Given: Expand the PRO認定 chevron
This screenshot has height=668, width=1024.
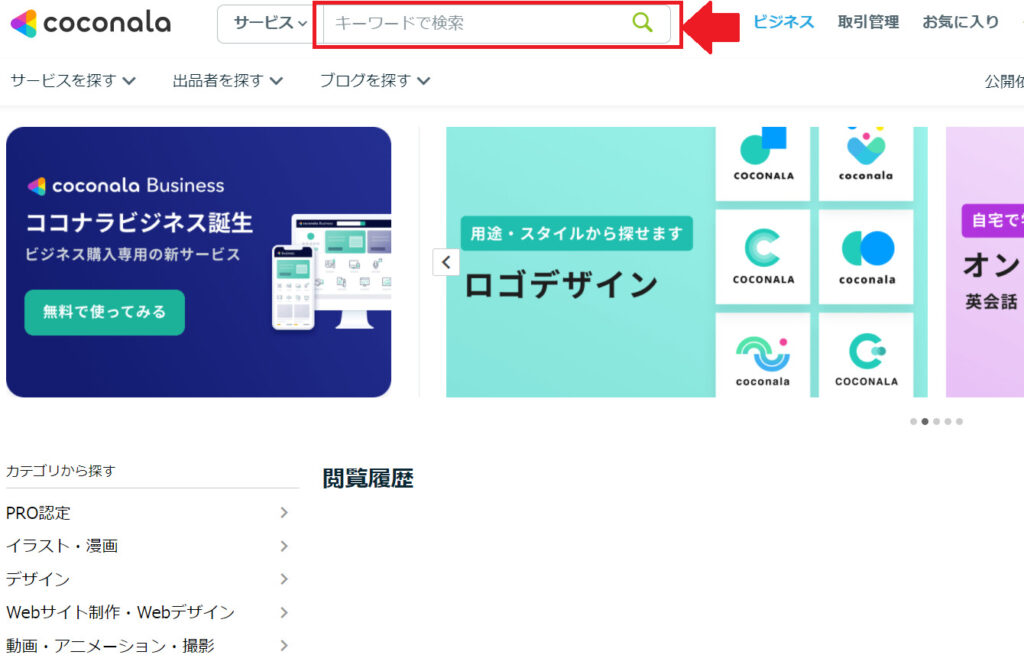Looking at the screenshot, I should click(x=284, y=513).
